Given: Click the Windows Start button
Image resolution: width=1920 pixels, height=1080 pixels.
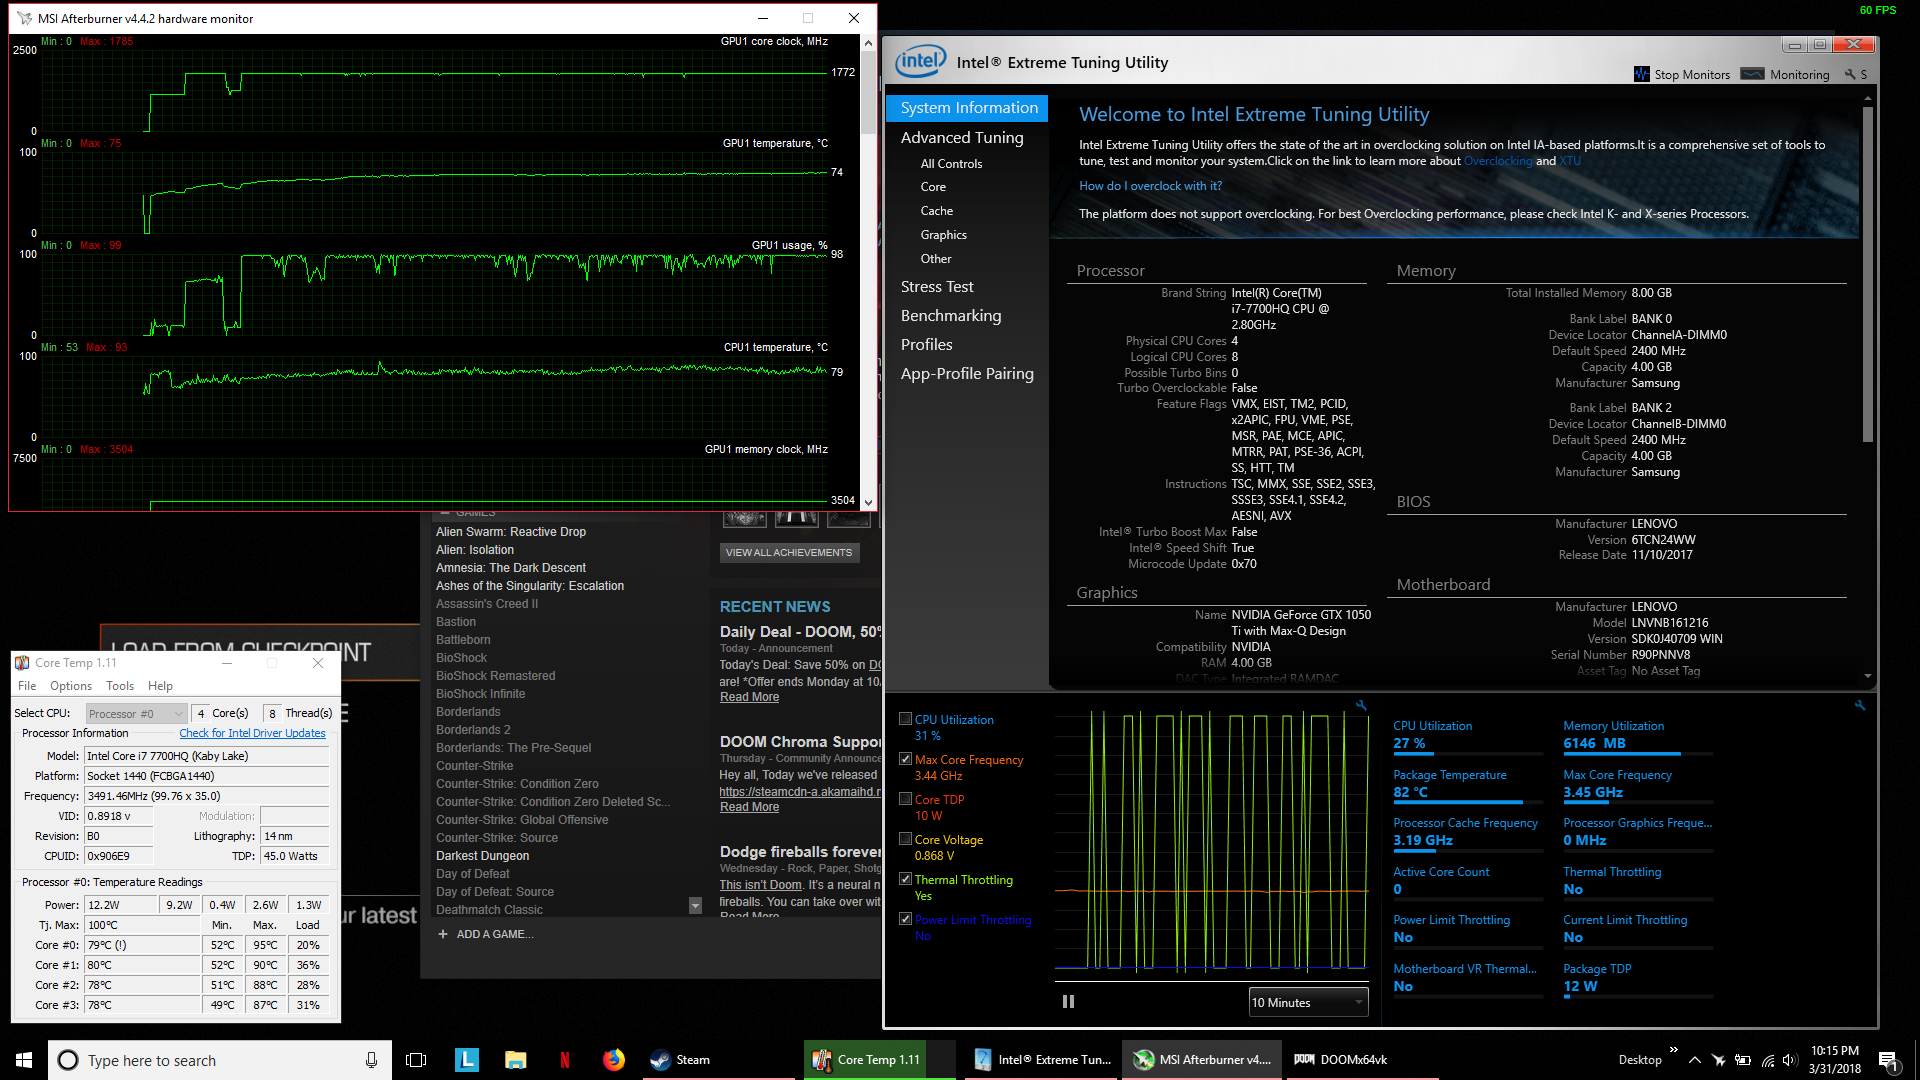Looking at the screenshot, I should (x=24, y=1060).
